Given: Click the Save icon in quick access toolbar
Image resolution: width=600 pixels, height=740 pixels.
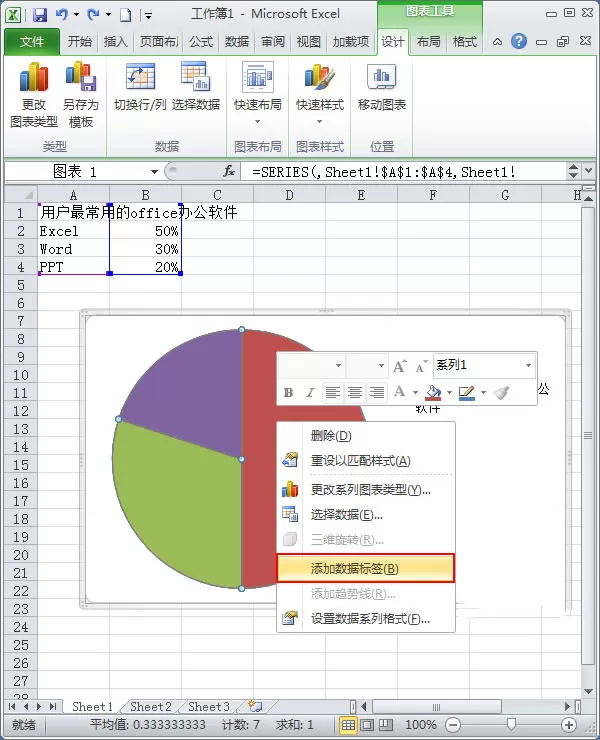Looking at the screenshot, I should click(x=40, y=15).
